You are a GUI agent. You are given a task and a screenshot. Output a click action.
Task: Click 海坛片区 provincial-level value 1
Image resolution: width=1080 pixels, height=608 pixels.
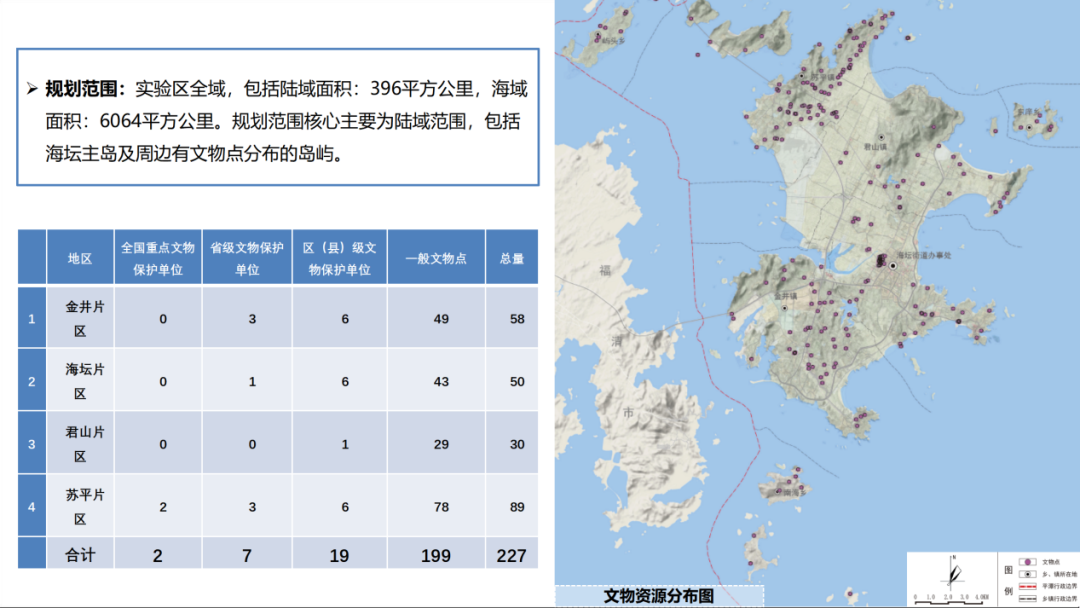252,381
